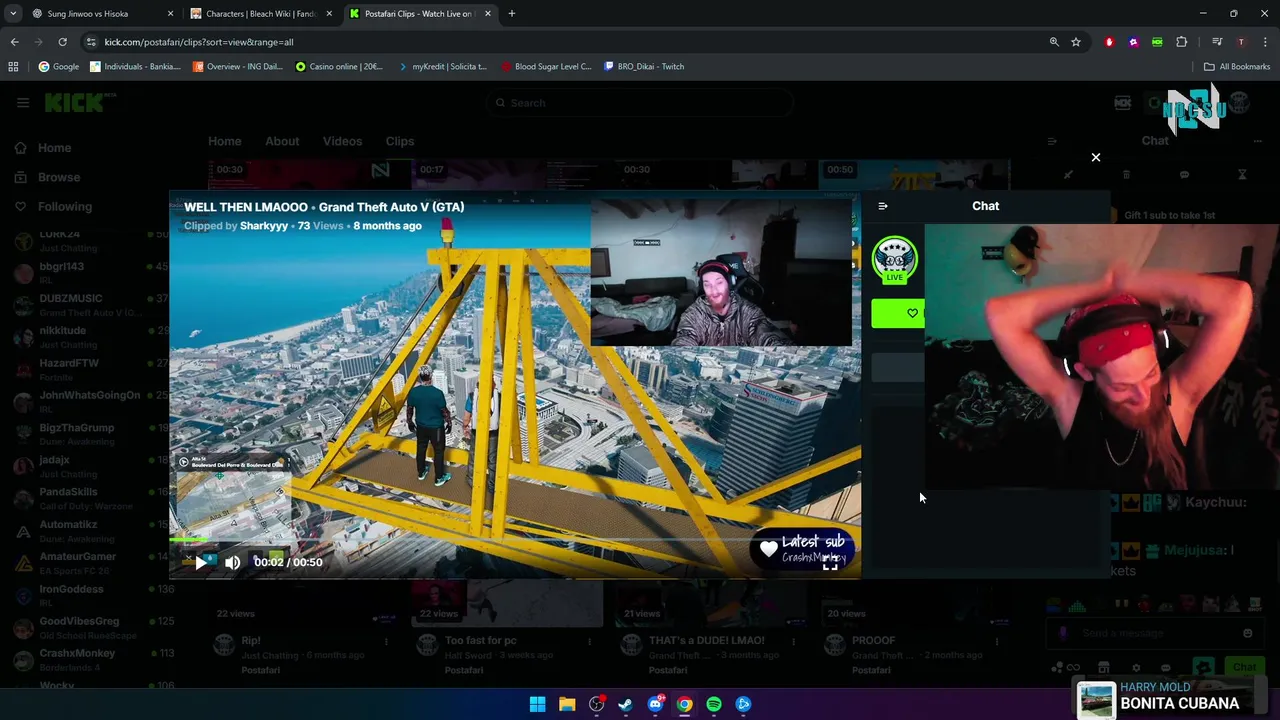1280x720 pixels.
Task: Open the site information icon in address bar
Action: pos(91,42)
